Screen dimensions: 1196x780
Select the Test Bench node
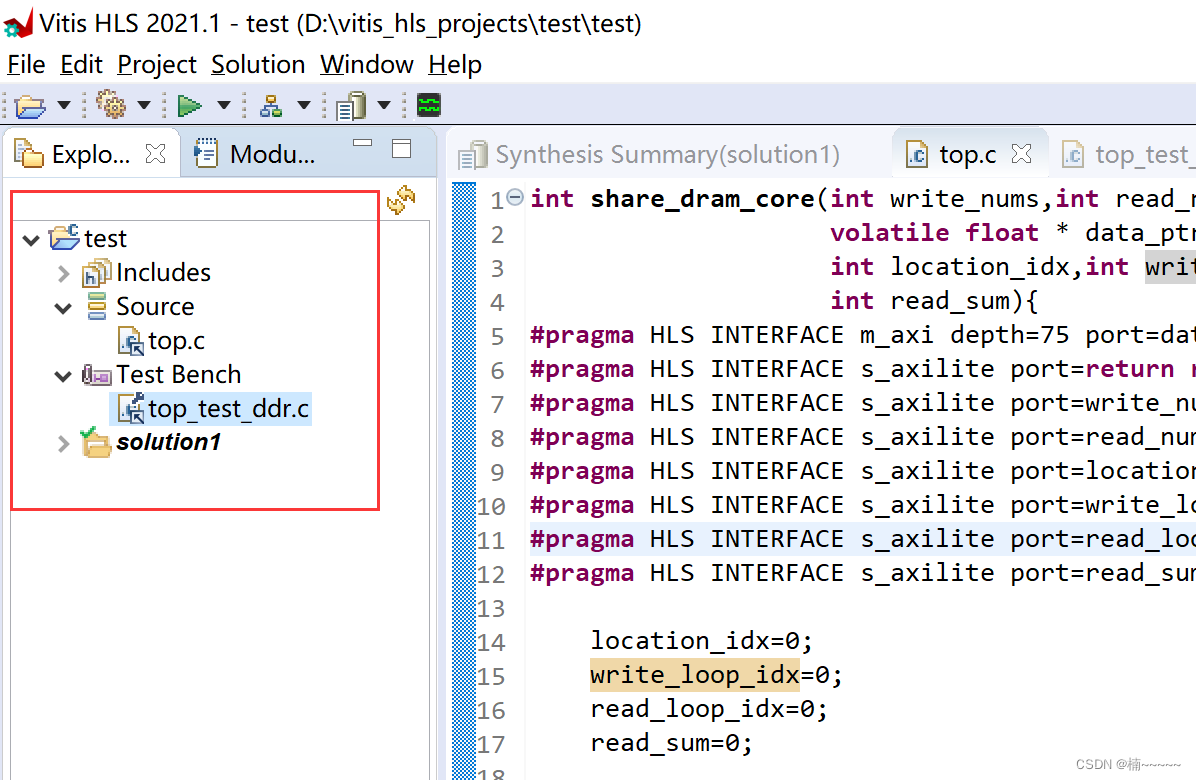pyautogui.click(x=178, y=374)
